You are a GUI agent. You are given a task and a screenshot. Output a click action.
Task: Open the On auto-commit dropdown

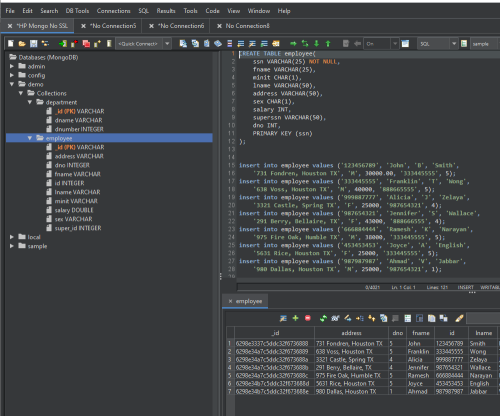tap(395, 44)
